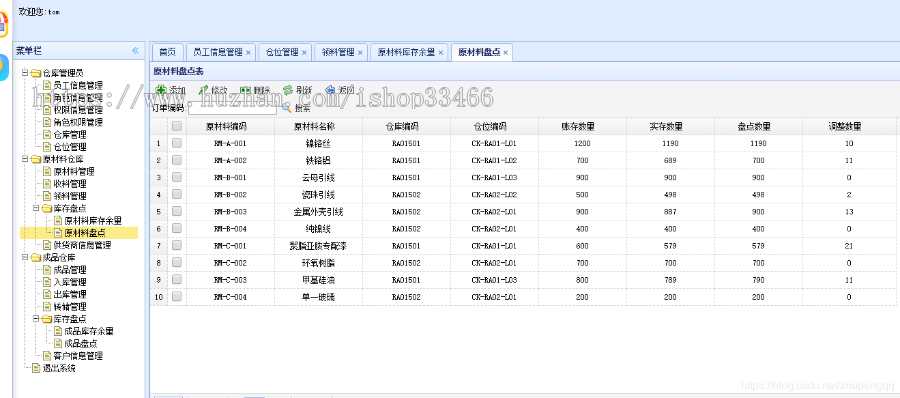Image resolution: width=900 pixels, height=398 pixels.
Task: Open 仓库管理 in the menu tree
Action: pos(70,135)
